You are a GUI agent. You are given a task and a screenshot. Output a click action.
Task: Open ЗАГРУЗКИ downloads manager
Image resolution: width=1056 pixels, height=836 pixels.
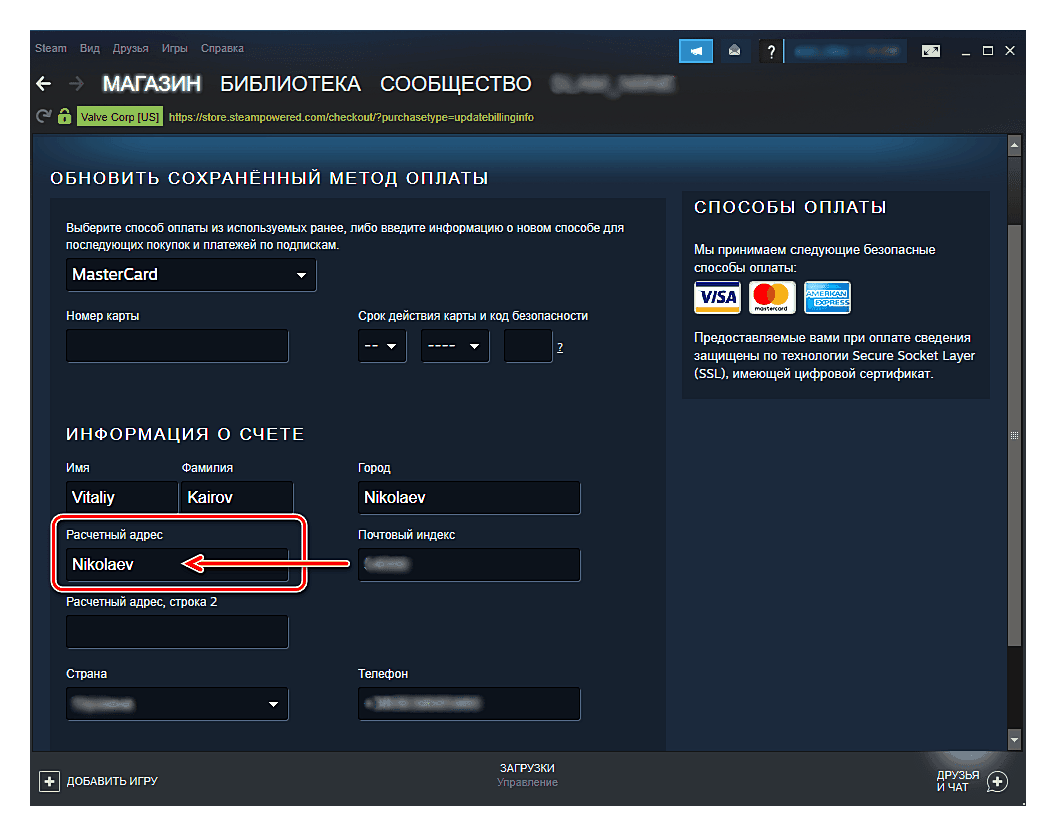(527, 768)
